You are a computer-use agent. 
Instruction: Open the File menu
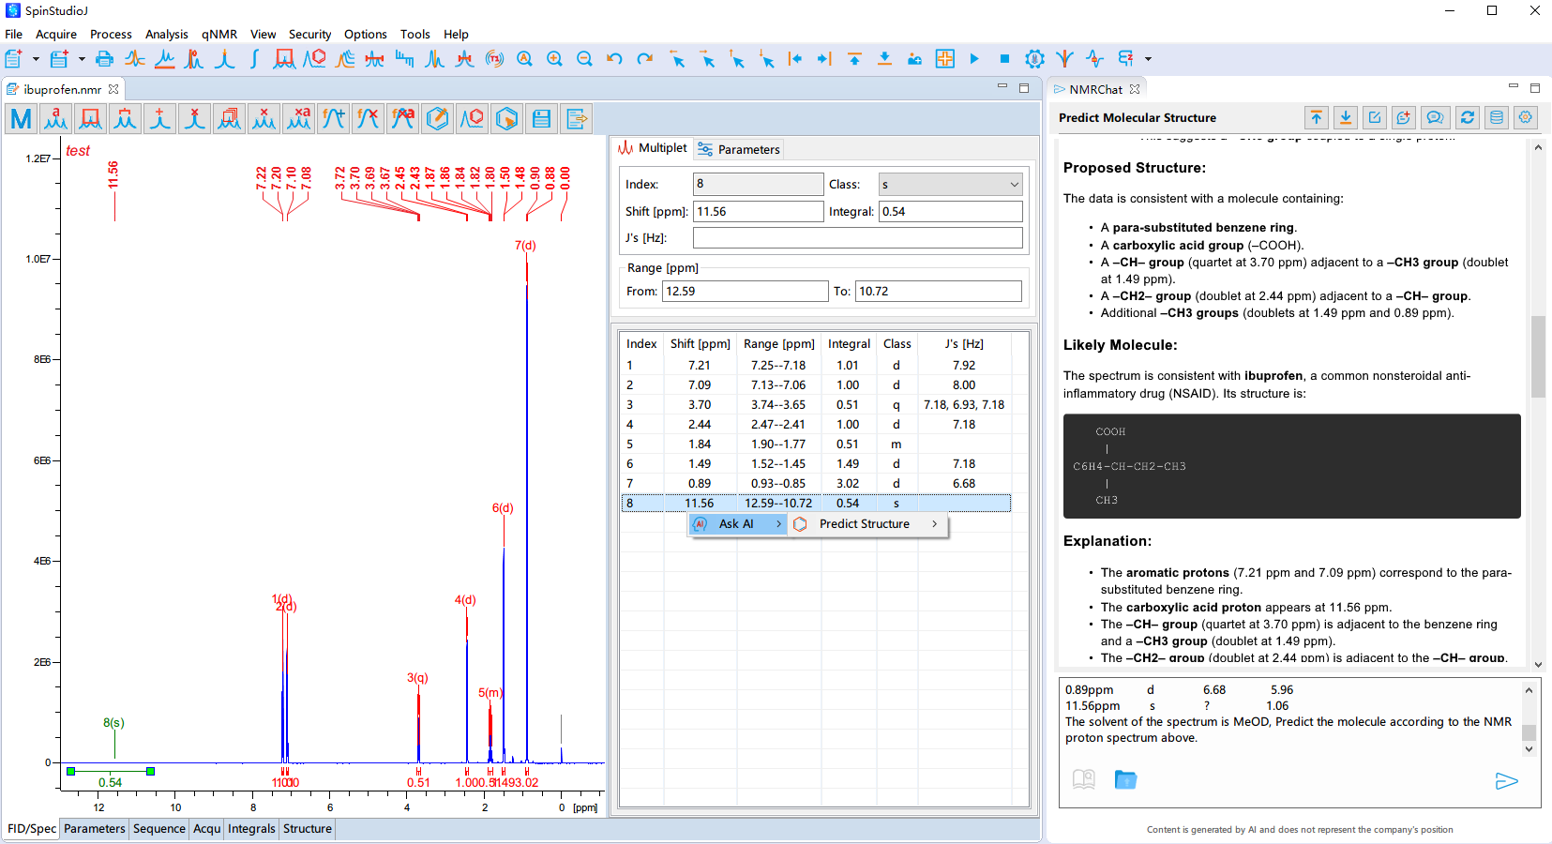(x=13, y=34)
